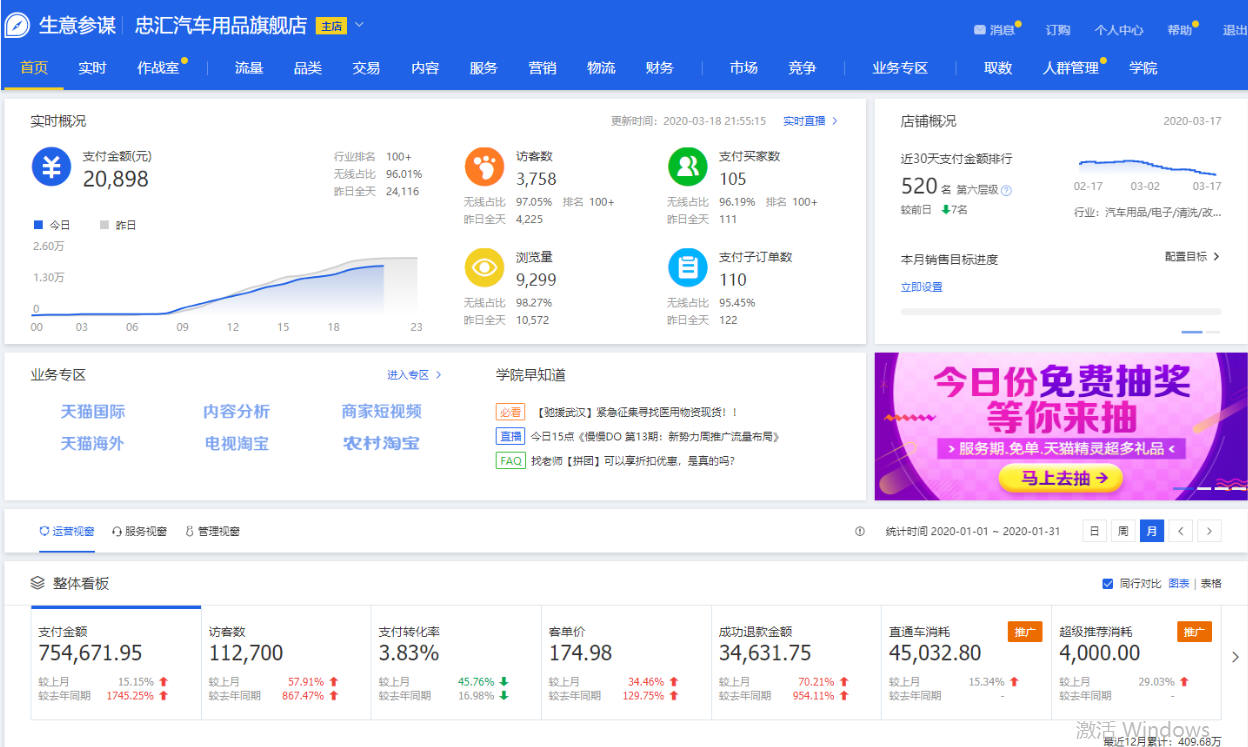The height and width of the screenshot is (747, 1248).
Task: Click 立即设置 link
Action: (x=922, y=287)
